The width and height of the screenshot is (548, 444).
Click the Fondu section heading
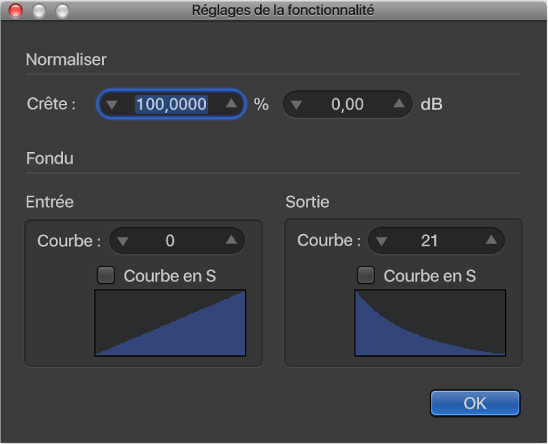[x=50, y=158]
